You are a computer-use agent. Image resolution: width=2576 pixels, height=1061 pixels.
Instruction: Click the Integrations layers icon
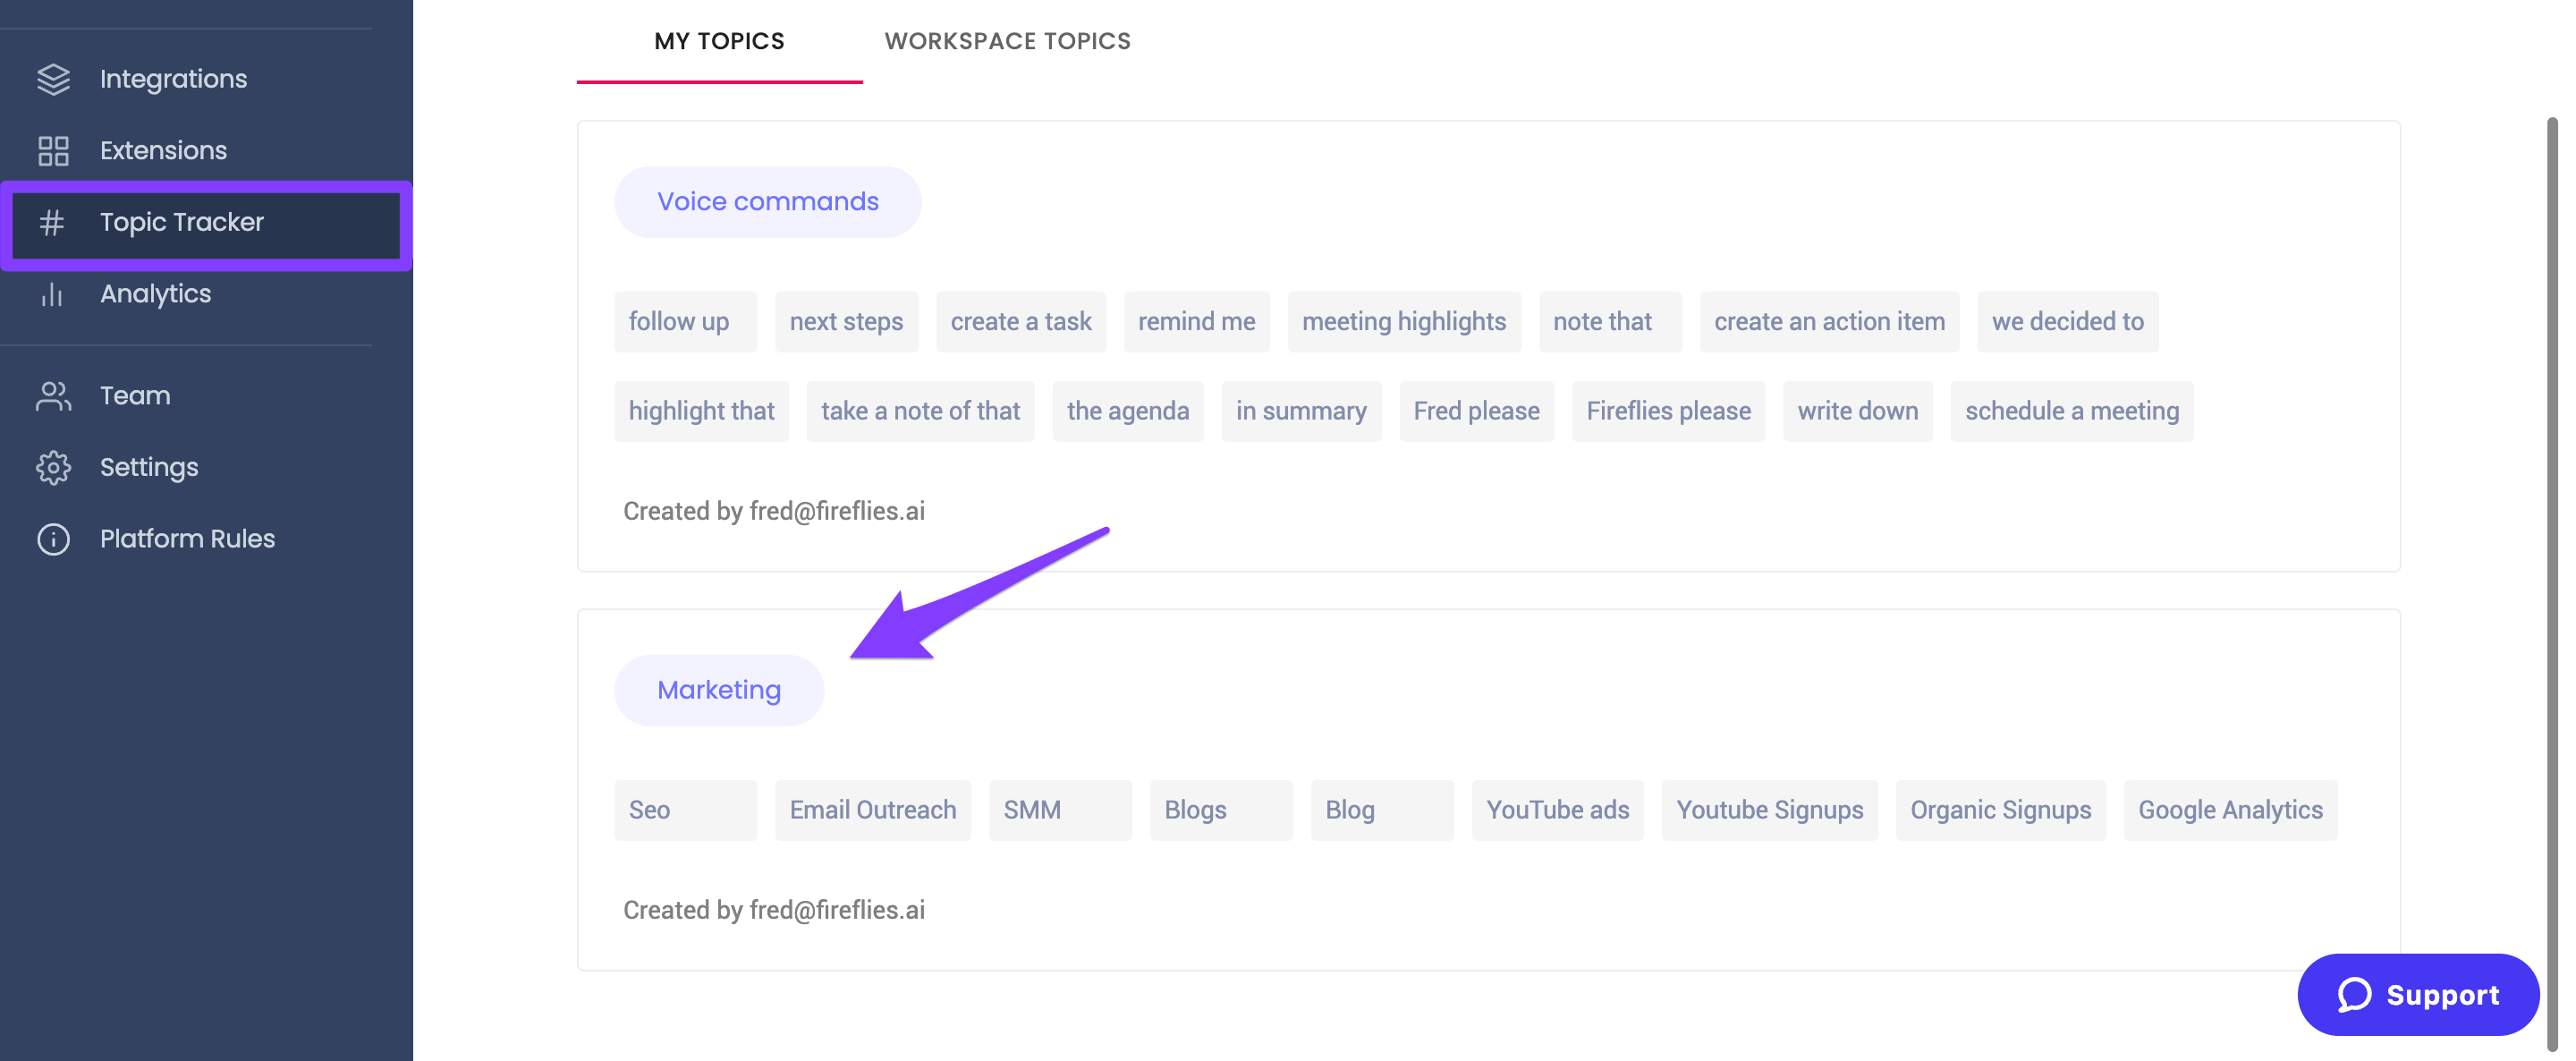(53, 79)
